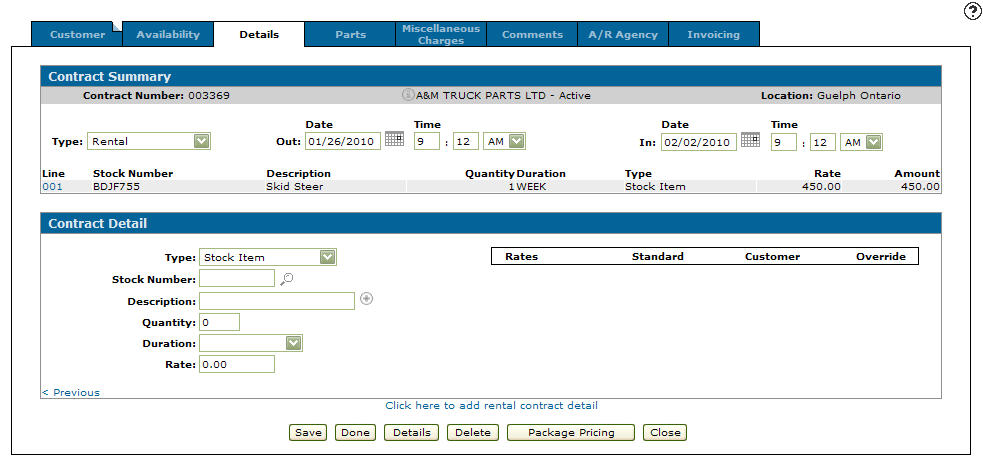Open the Parts tab
The height and width of the screenshot is (467, 983).
pyautogui.click(x=350, y=34)
